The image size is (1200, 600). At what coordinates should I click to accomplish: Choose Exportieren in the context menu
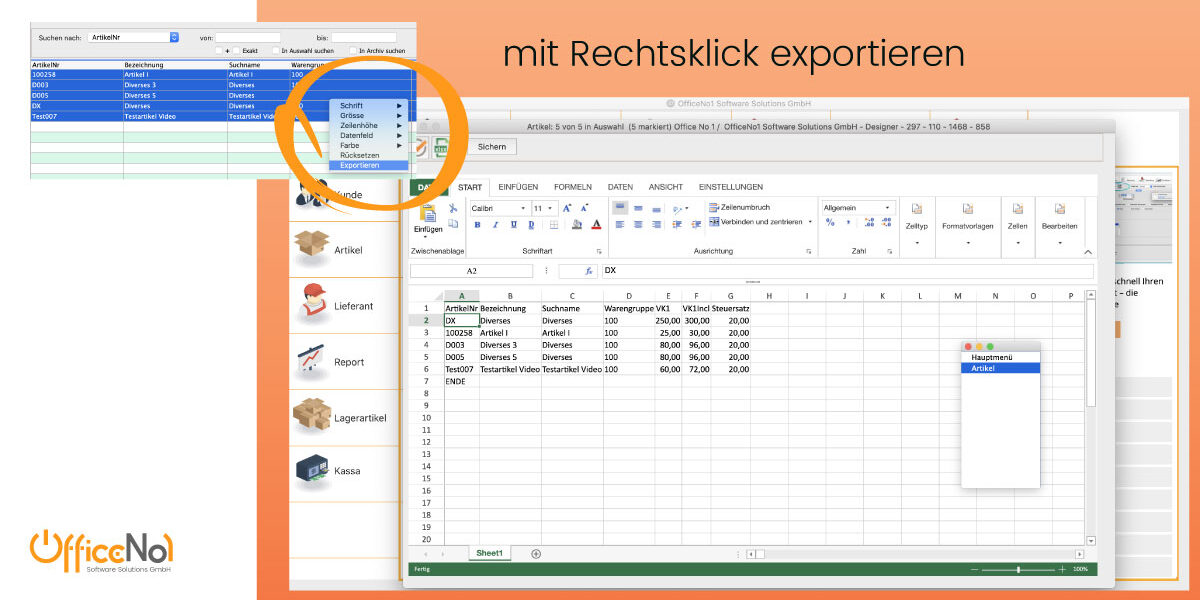click(369, 165)
